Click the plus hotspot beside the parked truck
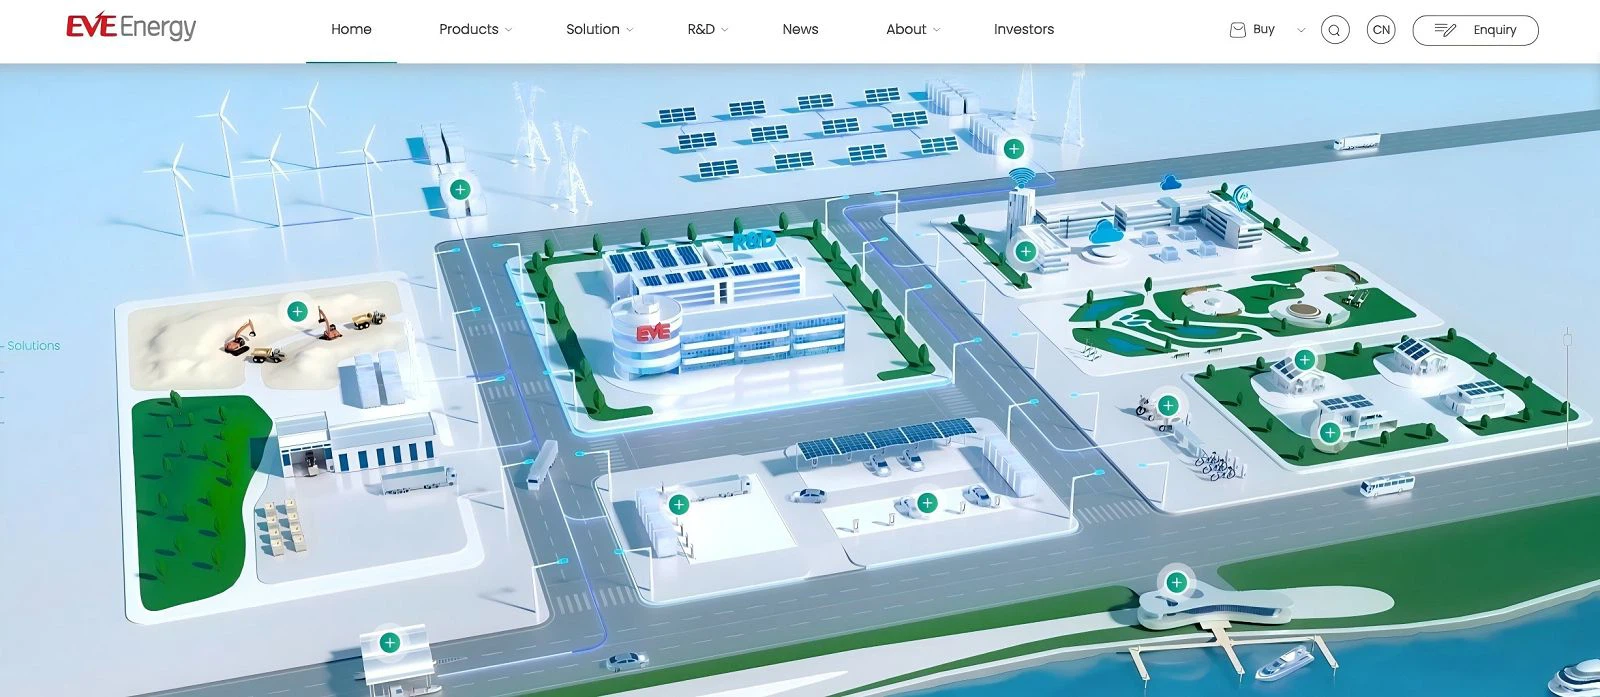Viewport: 1600px width, 697px height. (678, 504)
